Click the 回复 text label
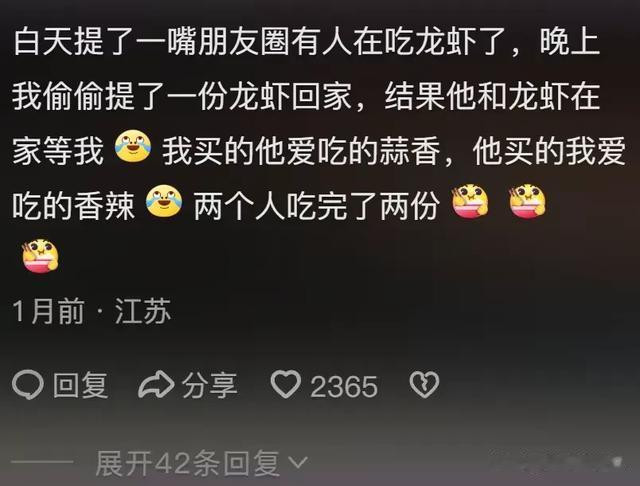This screenshot has height=486, width=640. point(80,385)
